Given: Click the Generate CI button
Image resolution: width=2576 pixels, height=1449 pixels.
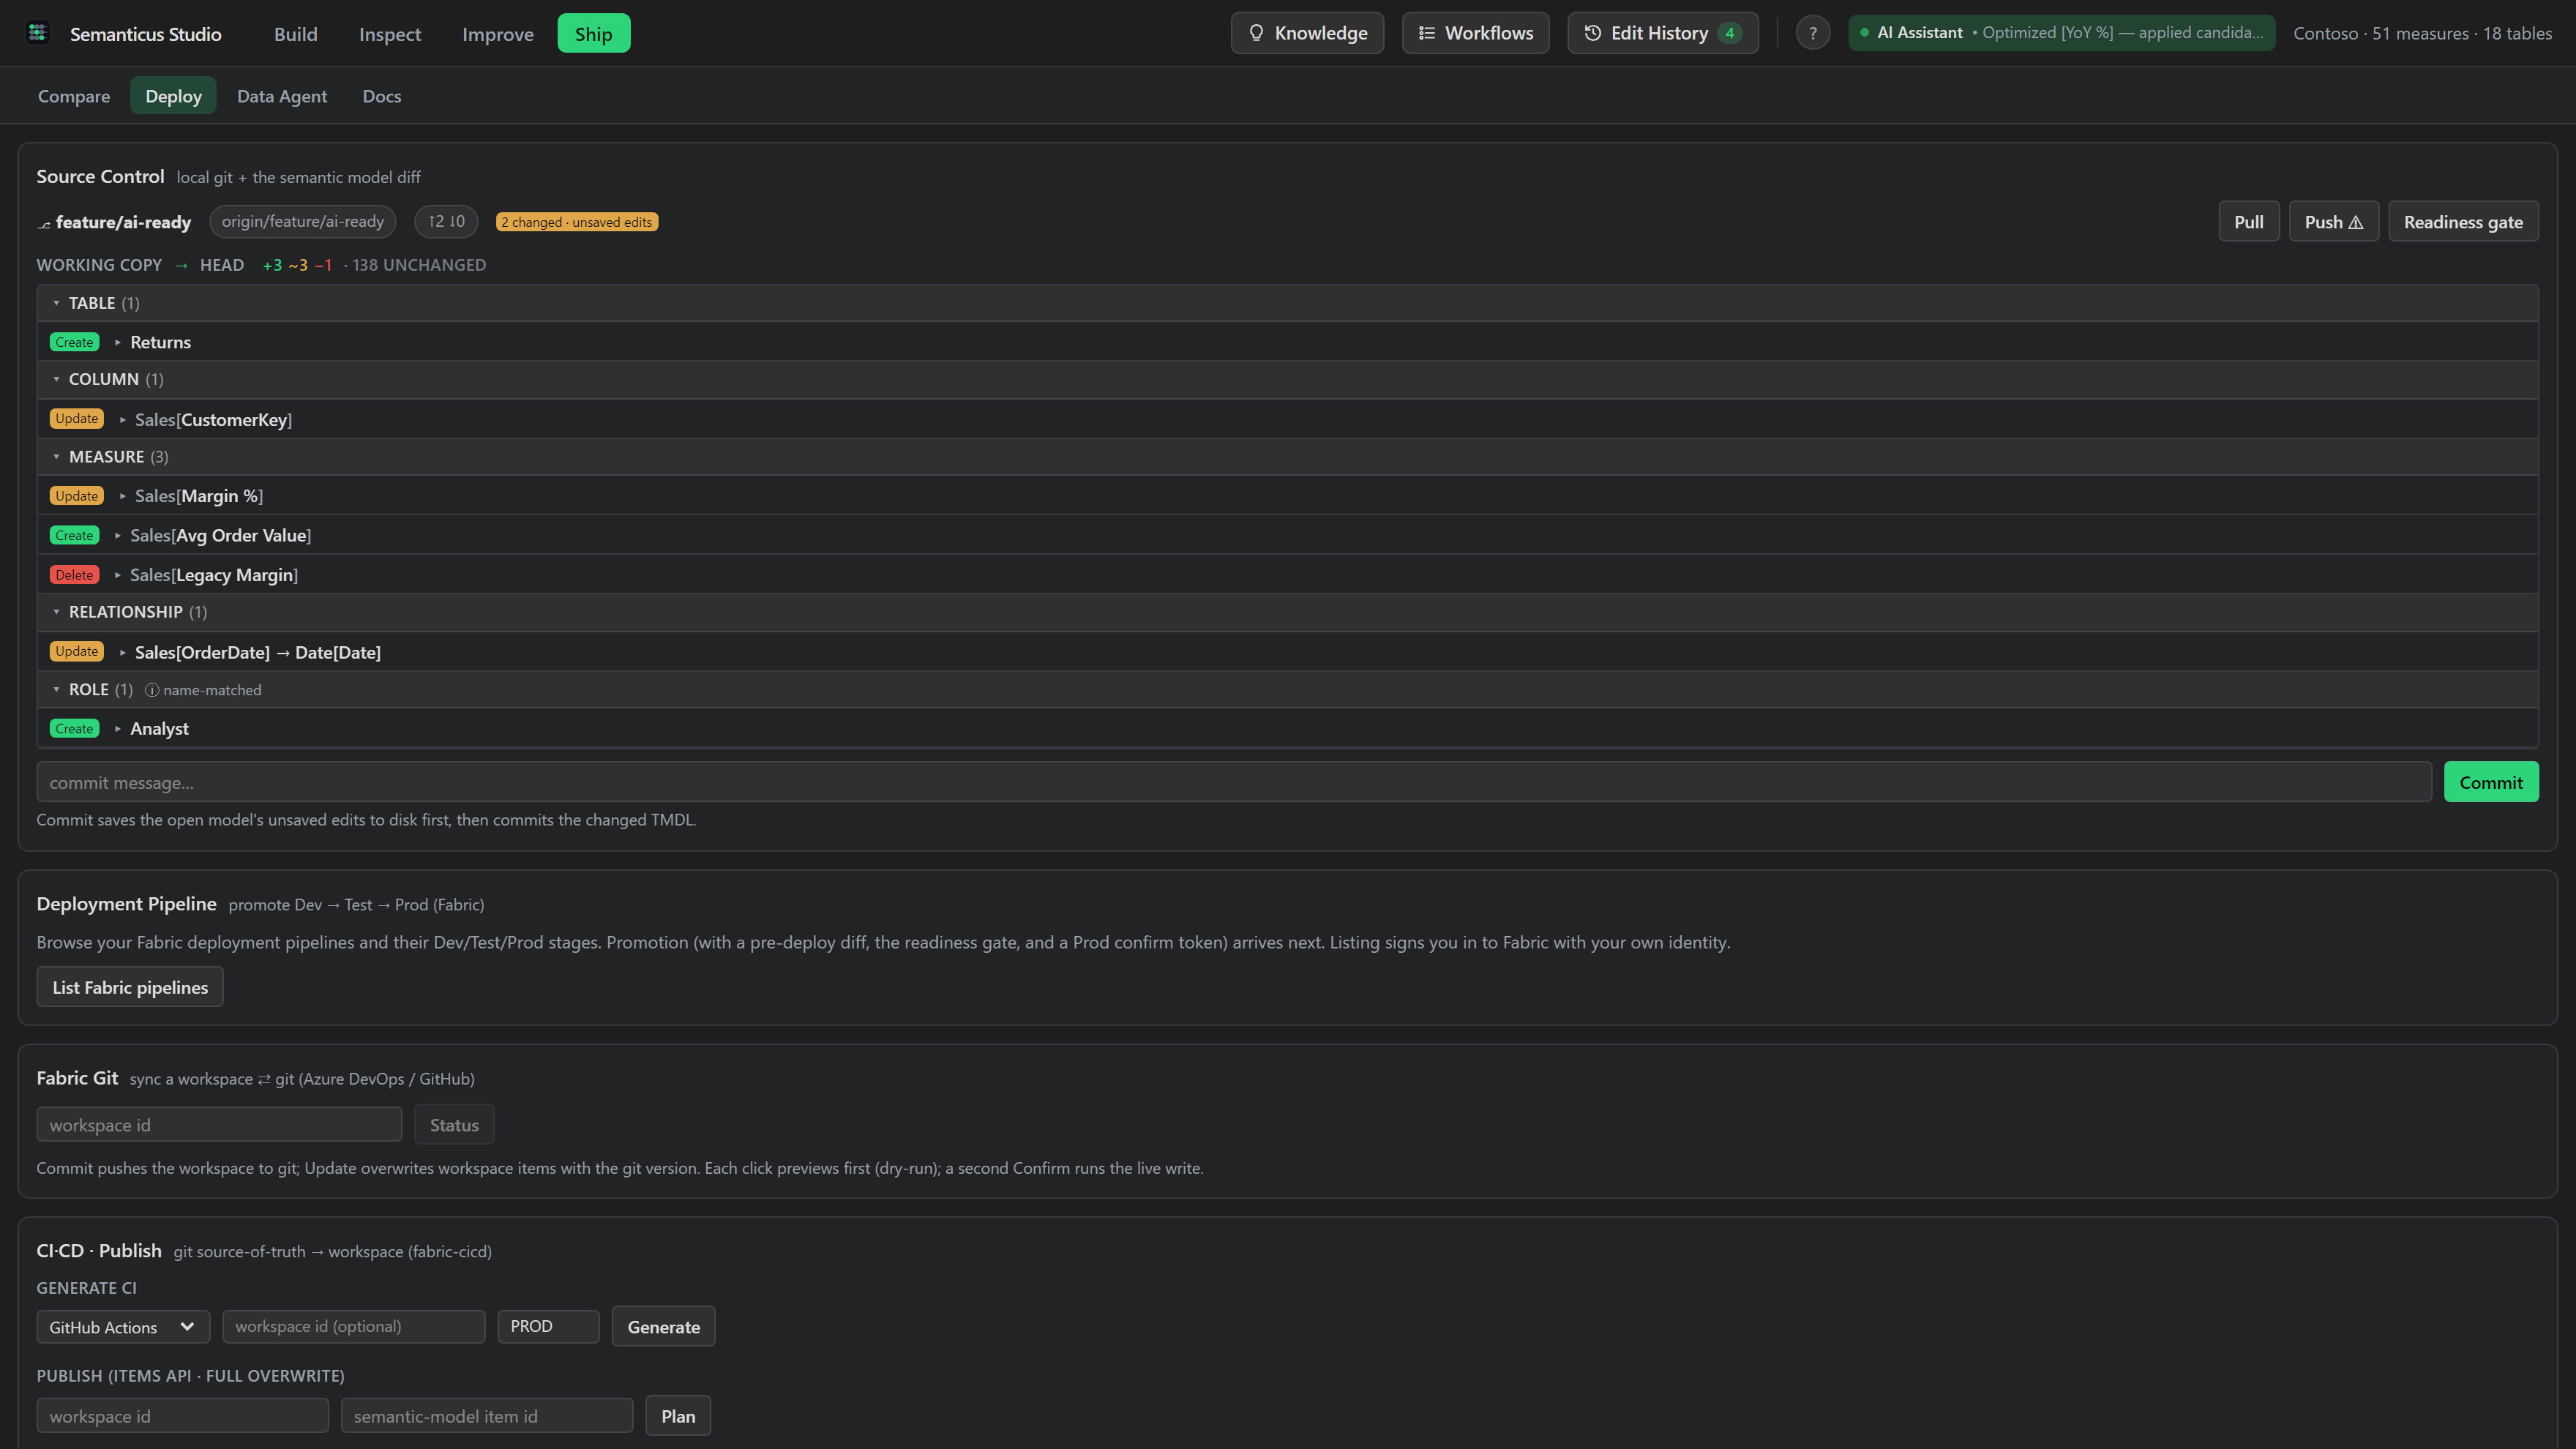Looking at the screenshot, I should tap(663, 1327).
